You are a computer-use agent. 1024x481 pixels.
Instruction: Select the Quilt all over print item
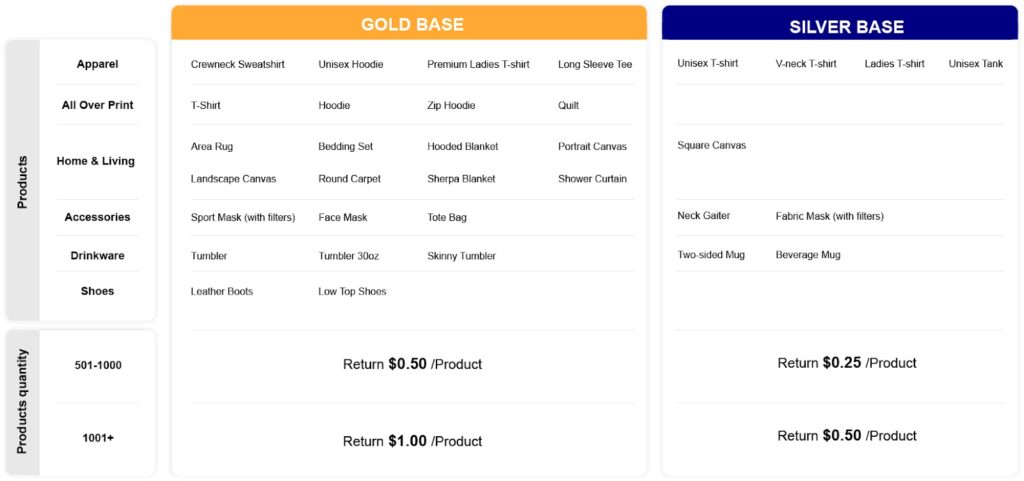click(568, 105)
